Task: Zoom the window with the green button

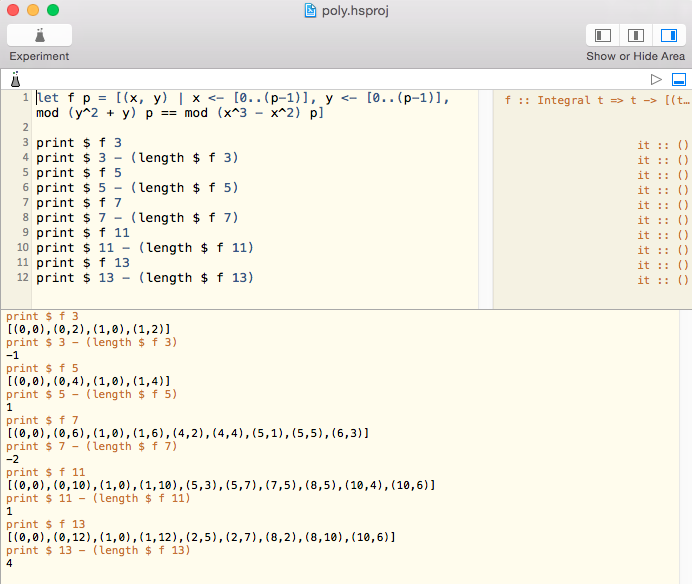Action: point(53,10)
